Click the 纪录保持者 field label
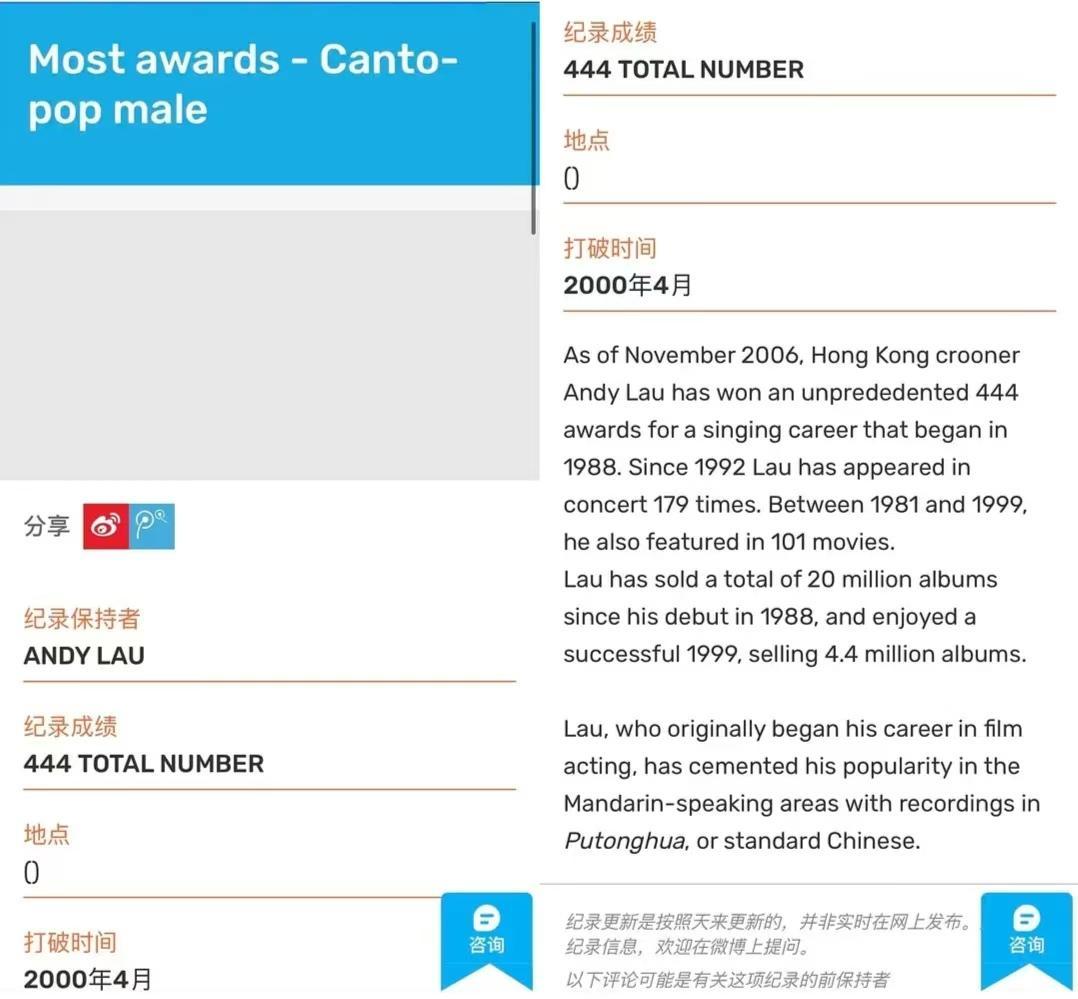 point(81,619)
